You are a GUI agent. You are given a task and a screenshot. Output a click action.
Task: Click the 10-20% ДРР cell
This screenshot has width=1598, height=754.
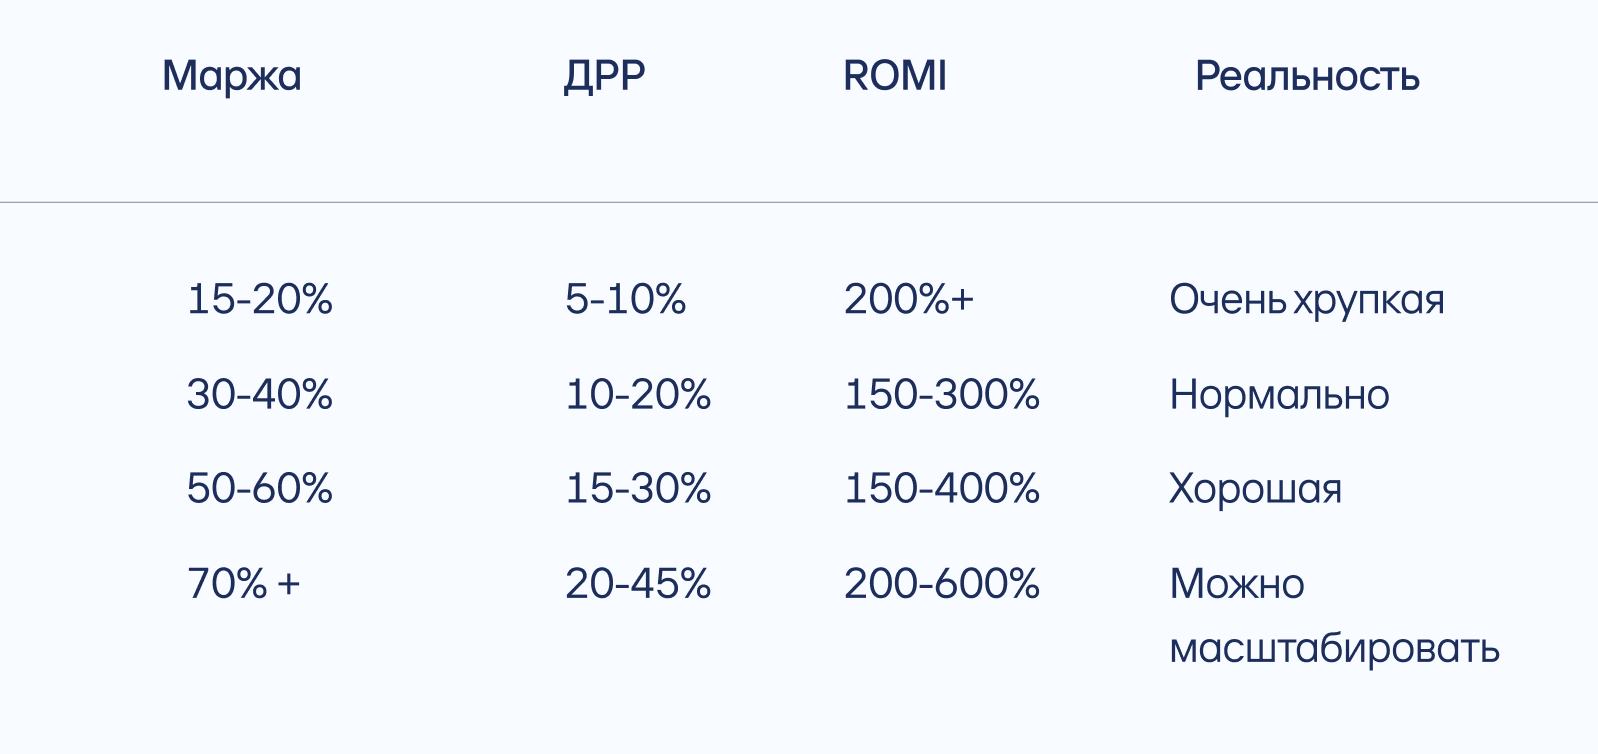coord(638,394)
